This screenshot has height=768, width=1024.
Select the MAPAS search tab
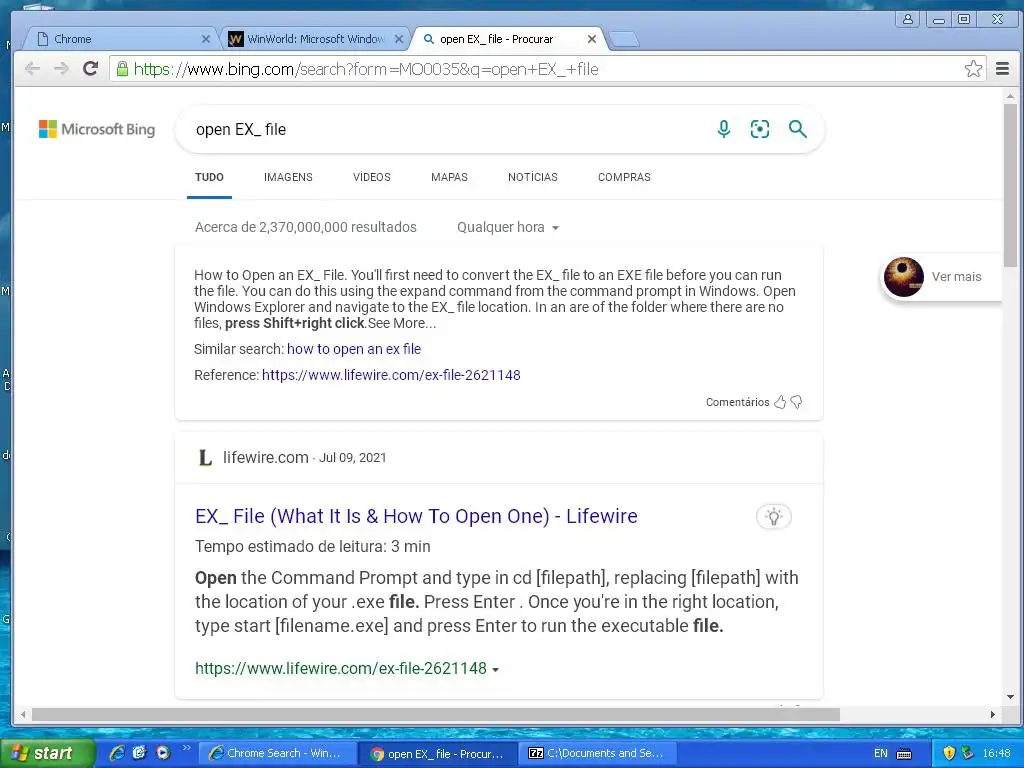449,177
